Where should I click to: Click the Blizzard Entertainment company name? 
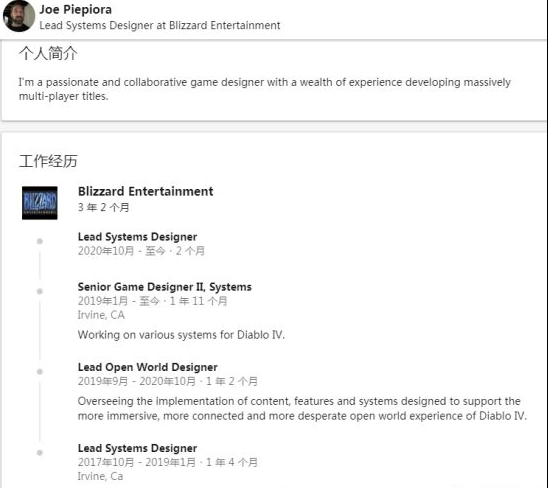[145, 192]
